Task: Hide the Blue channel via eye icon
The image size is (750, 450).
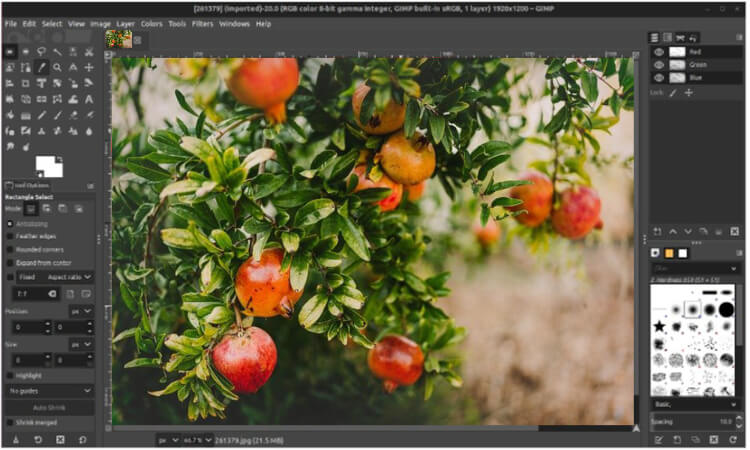Action: point(659,77)
